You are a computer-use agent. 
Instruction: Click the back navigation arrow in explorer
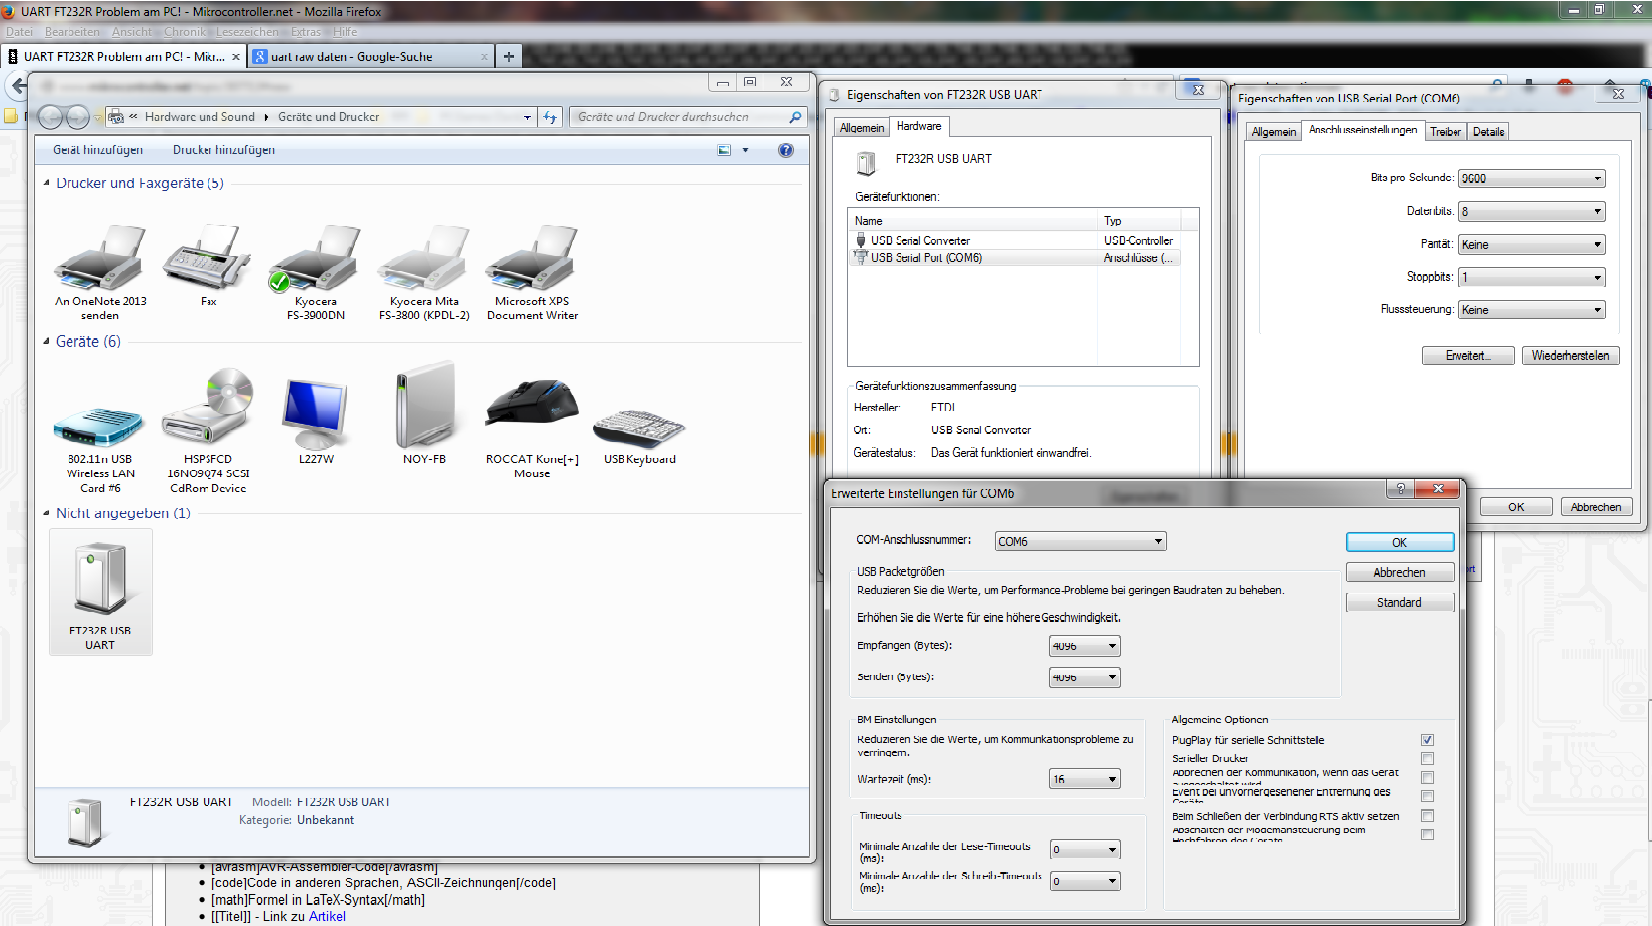click(x=51, y=117)
